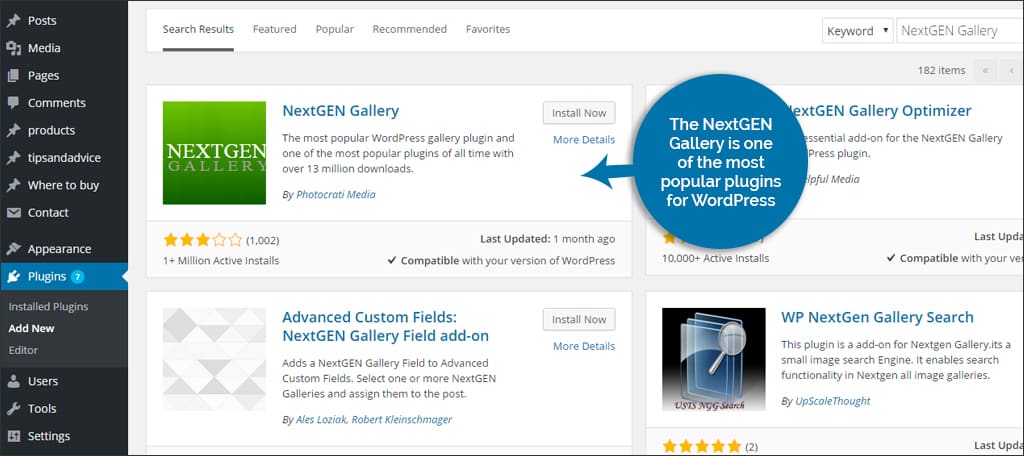
Task: Click the Tools wrench icon
Action: 13,408
